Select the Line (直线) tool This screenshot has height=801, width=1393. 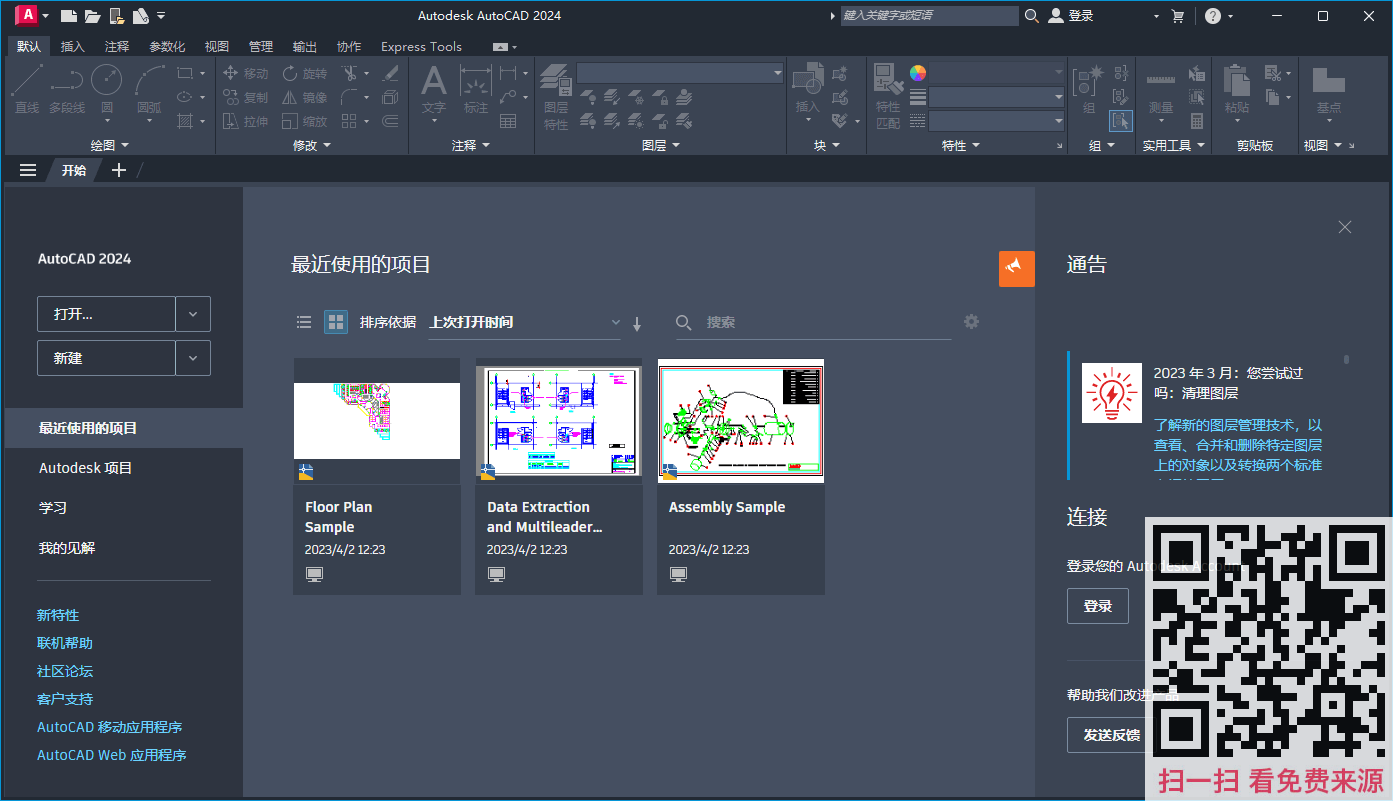coord(27,90)
